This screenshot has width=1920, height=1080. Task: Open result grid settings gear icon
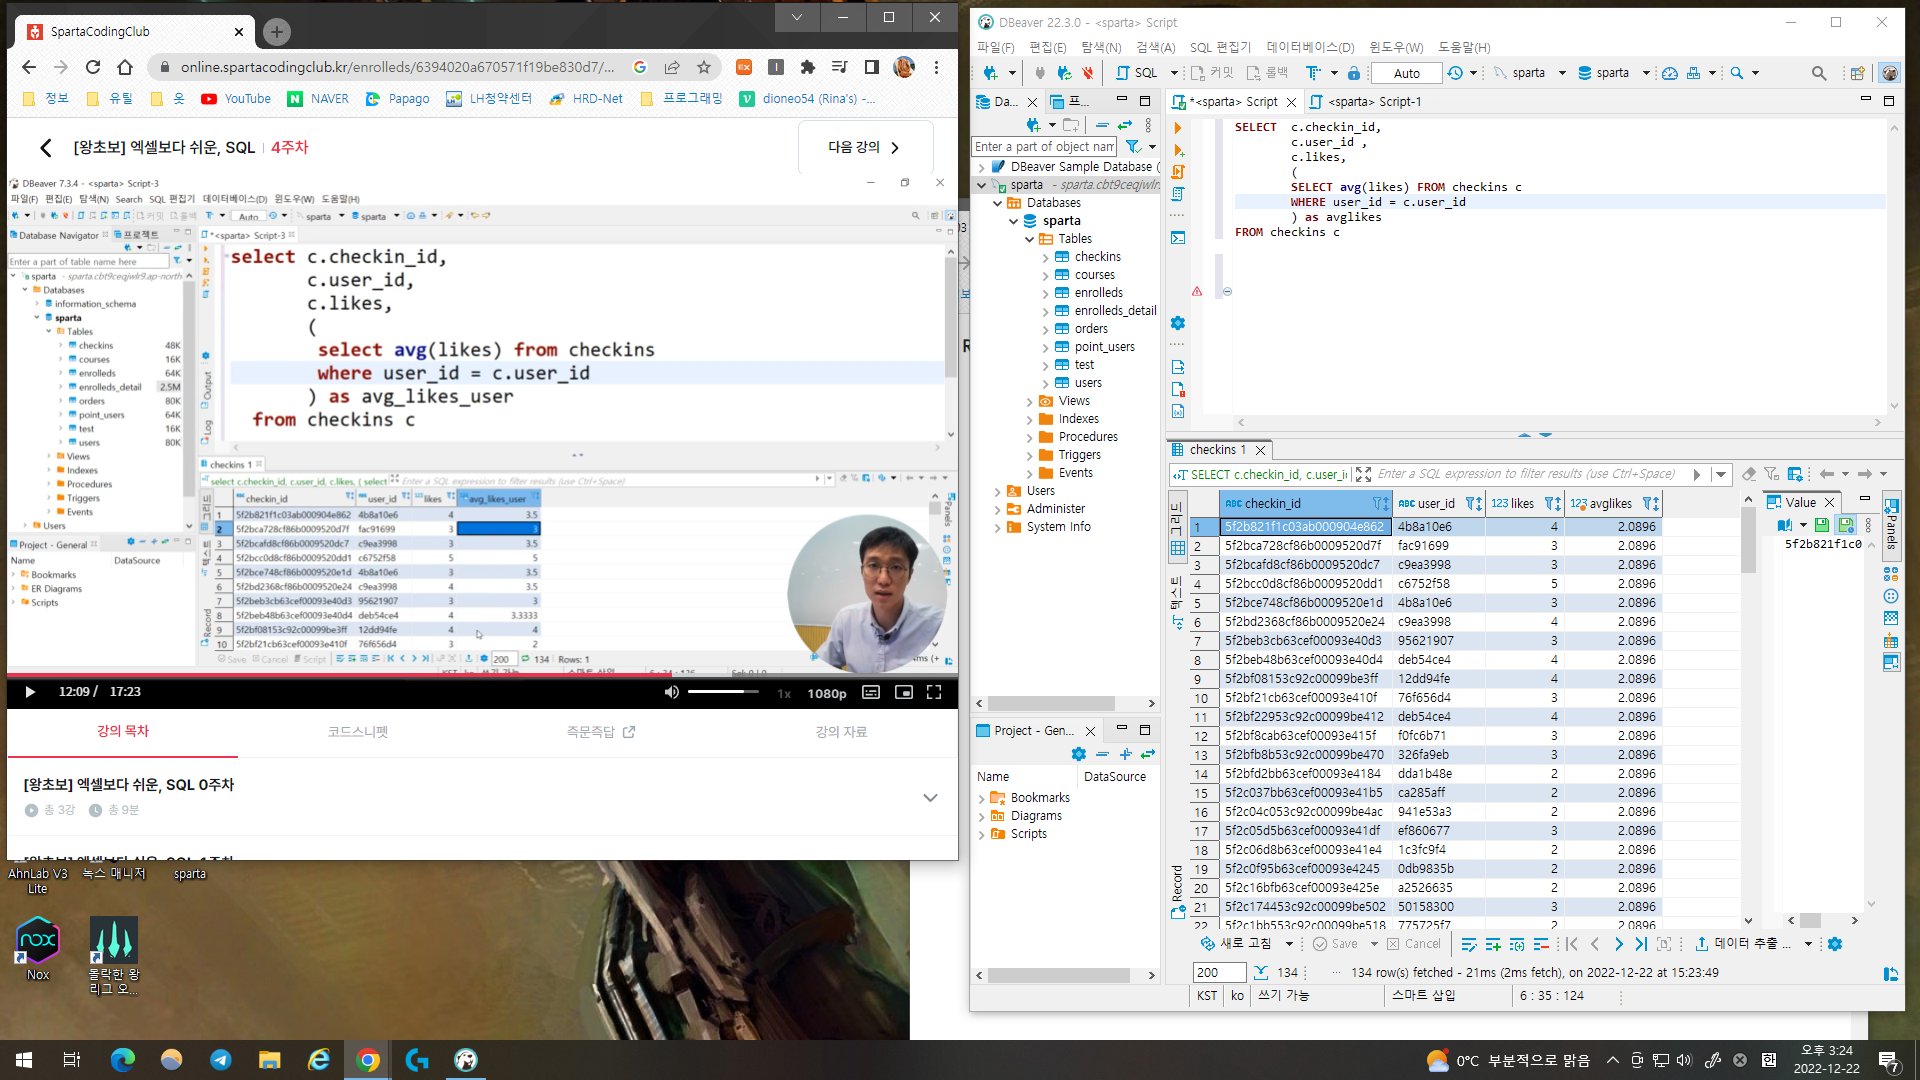click(x=1835, y=944)
